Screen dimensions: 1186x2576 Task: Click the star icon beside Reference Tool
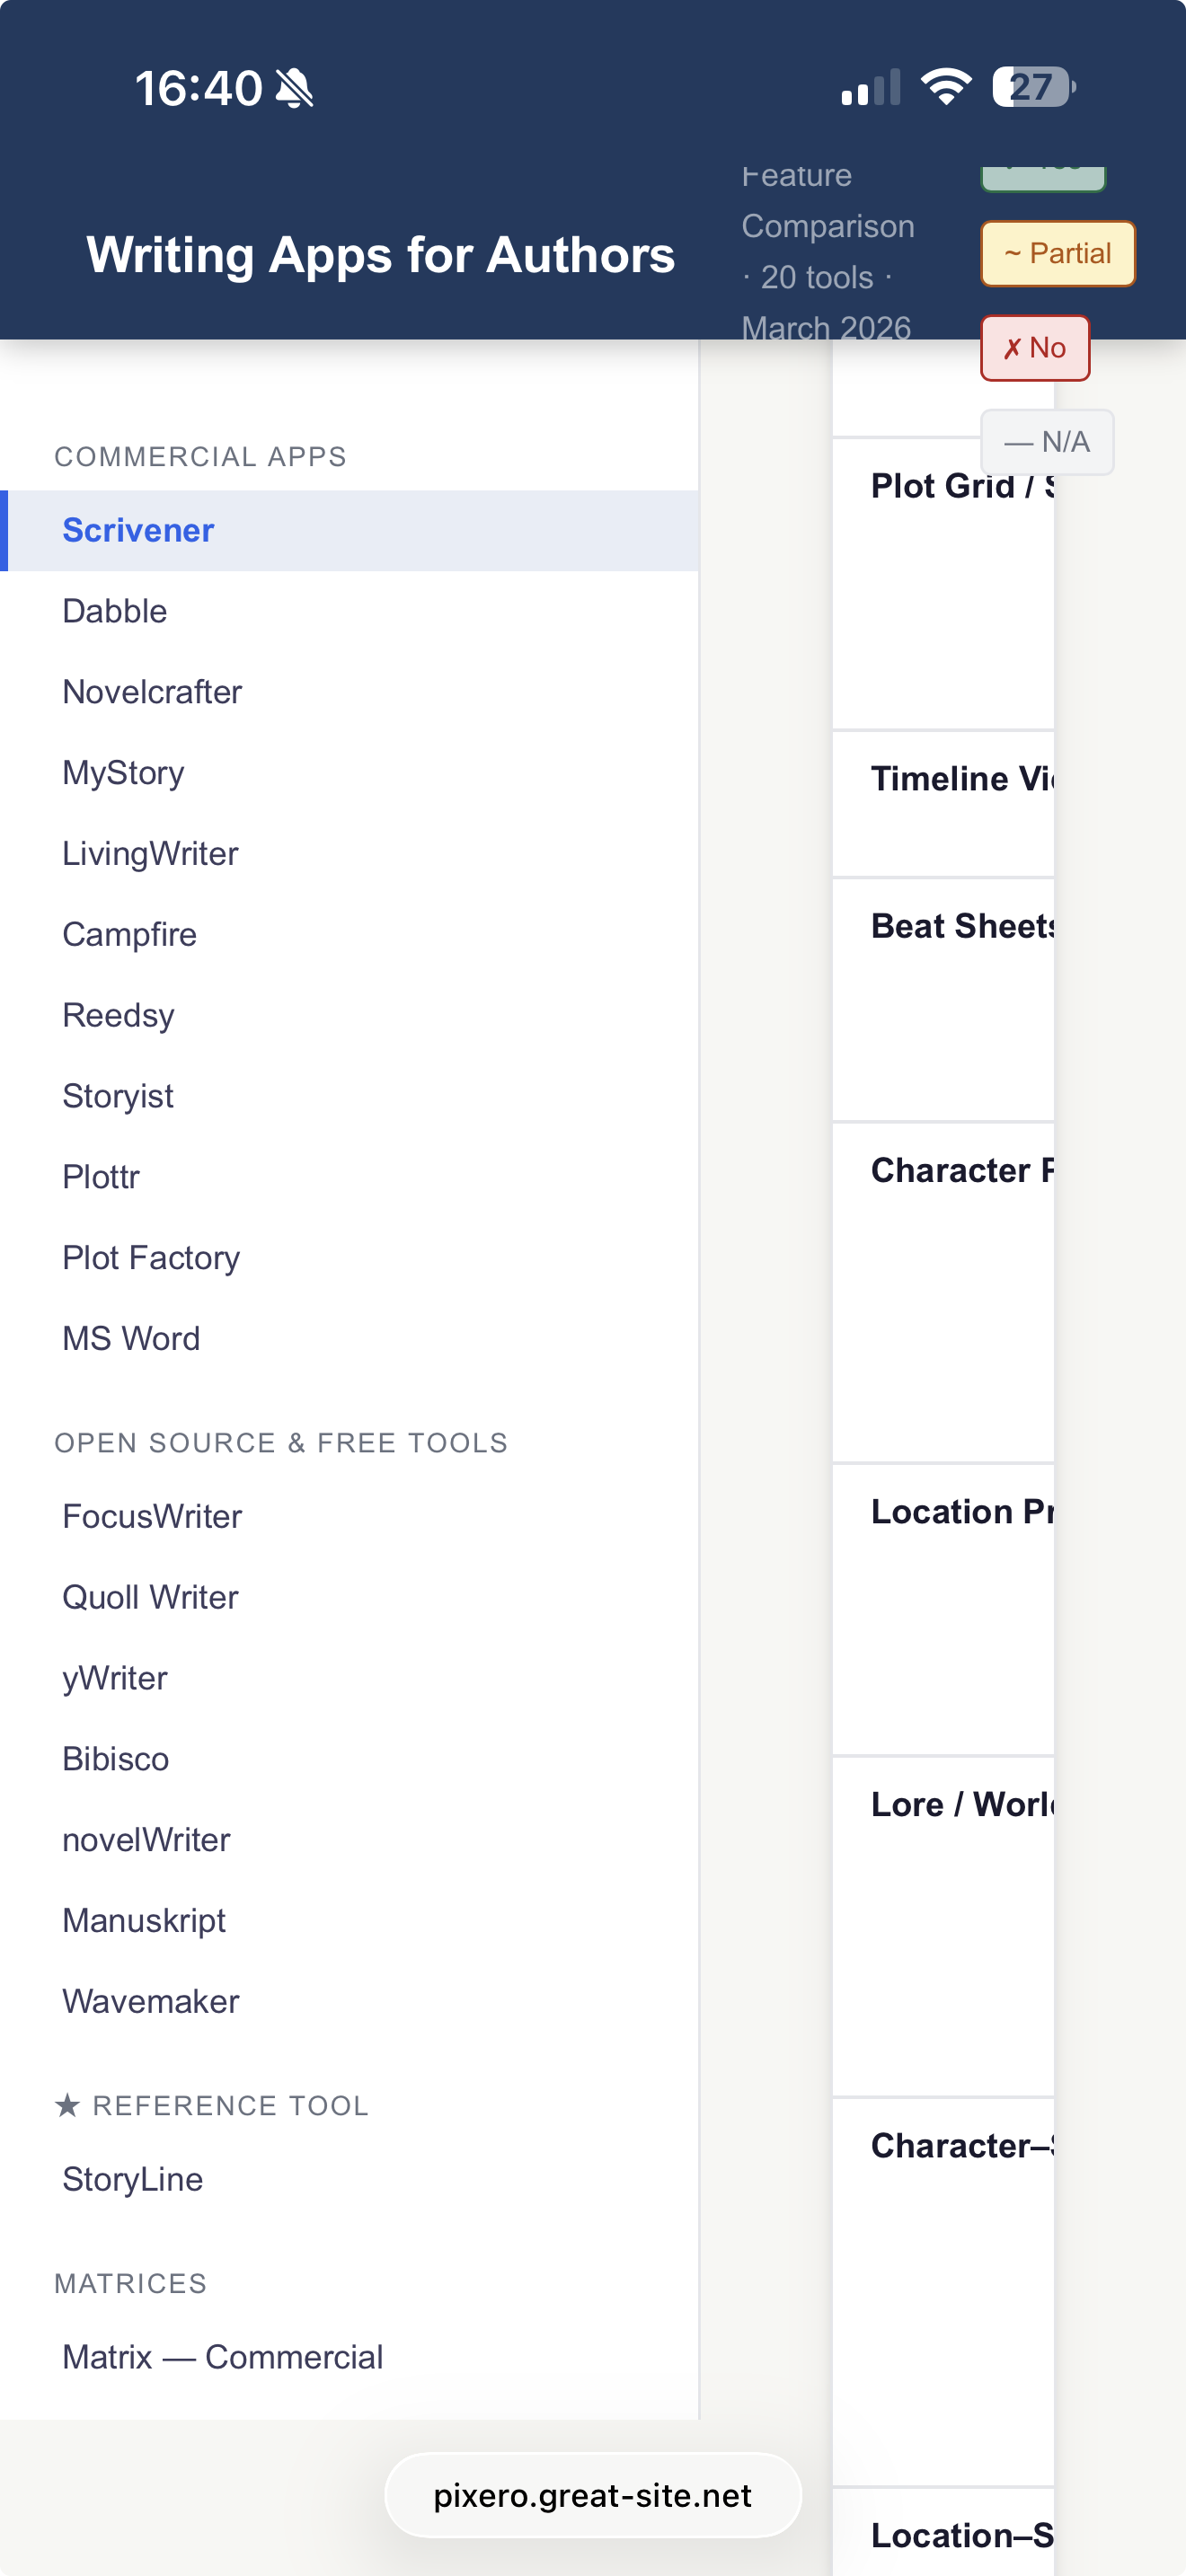[67, 2105]
